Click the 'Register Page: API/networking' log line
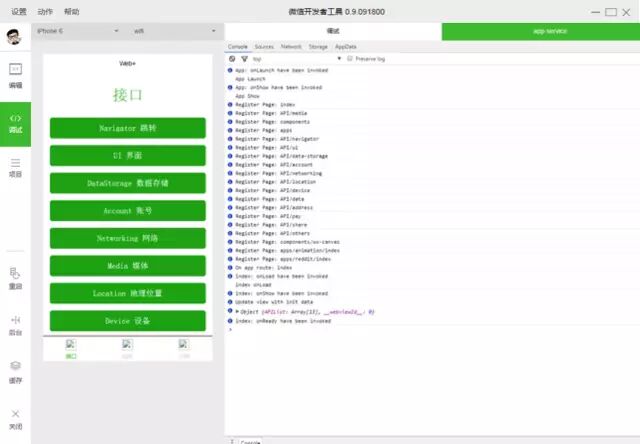This screenshot has width=640, height=444. pyautogui.click(x=278, y=173)
